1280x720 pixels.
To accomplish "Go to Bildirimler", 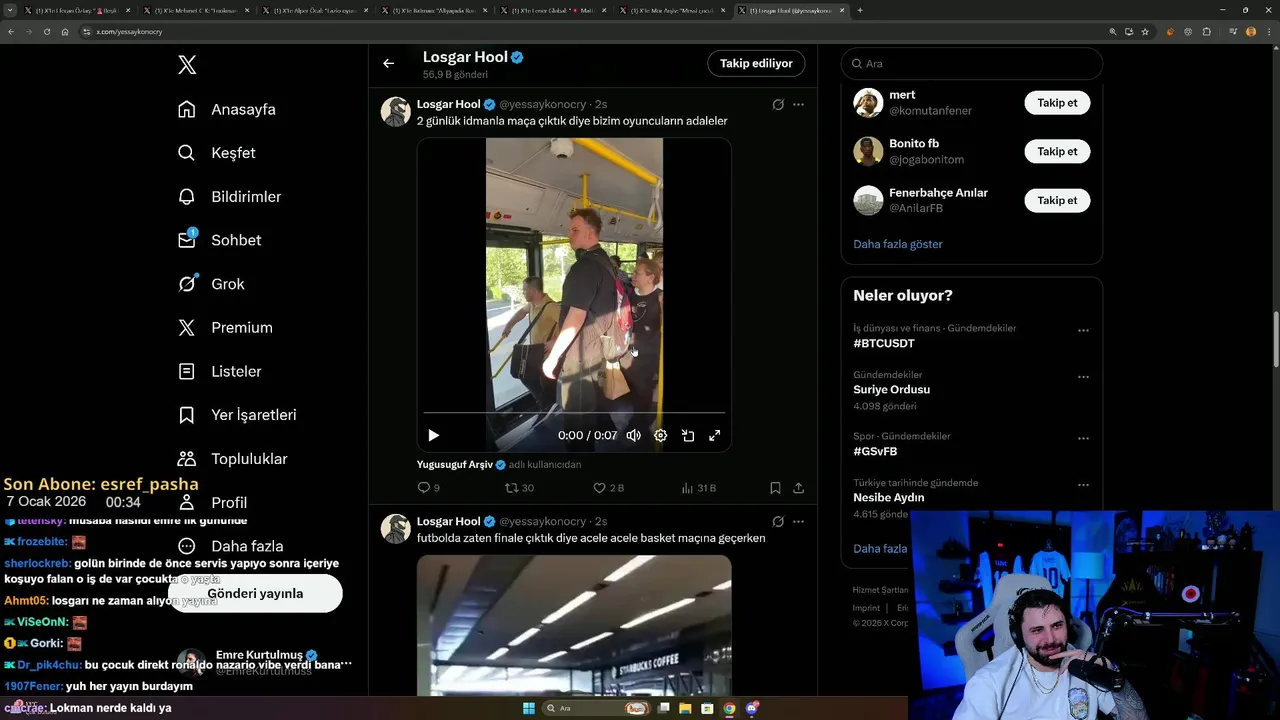I will [229, 197].
